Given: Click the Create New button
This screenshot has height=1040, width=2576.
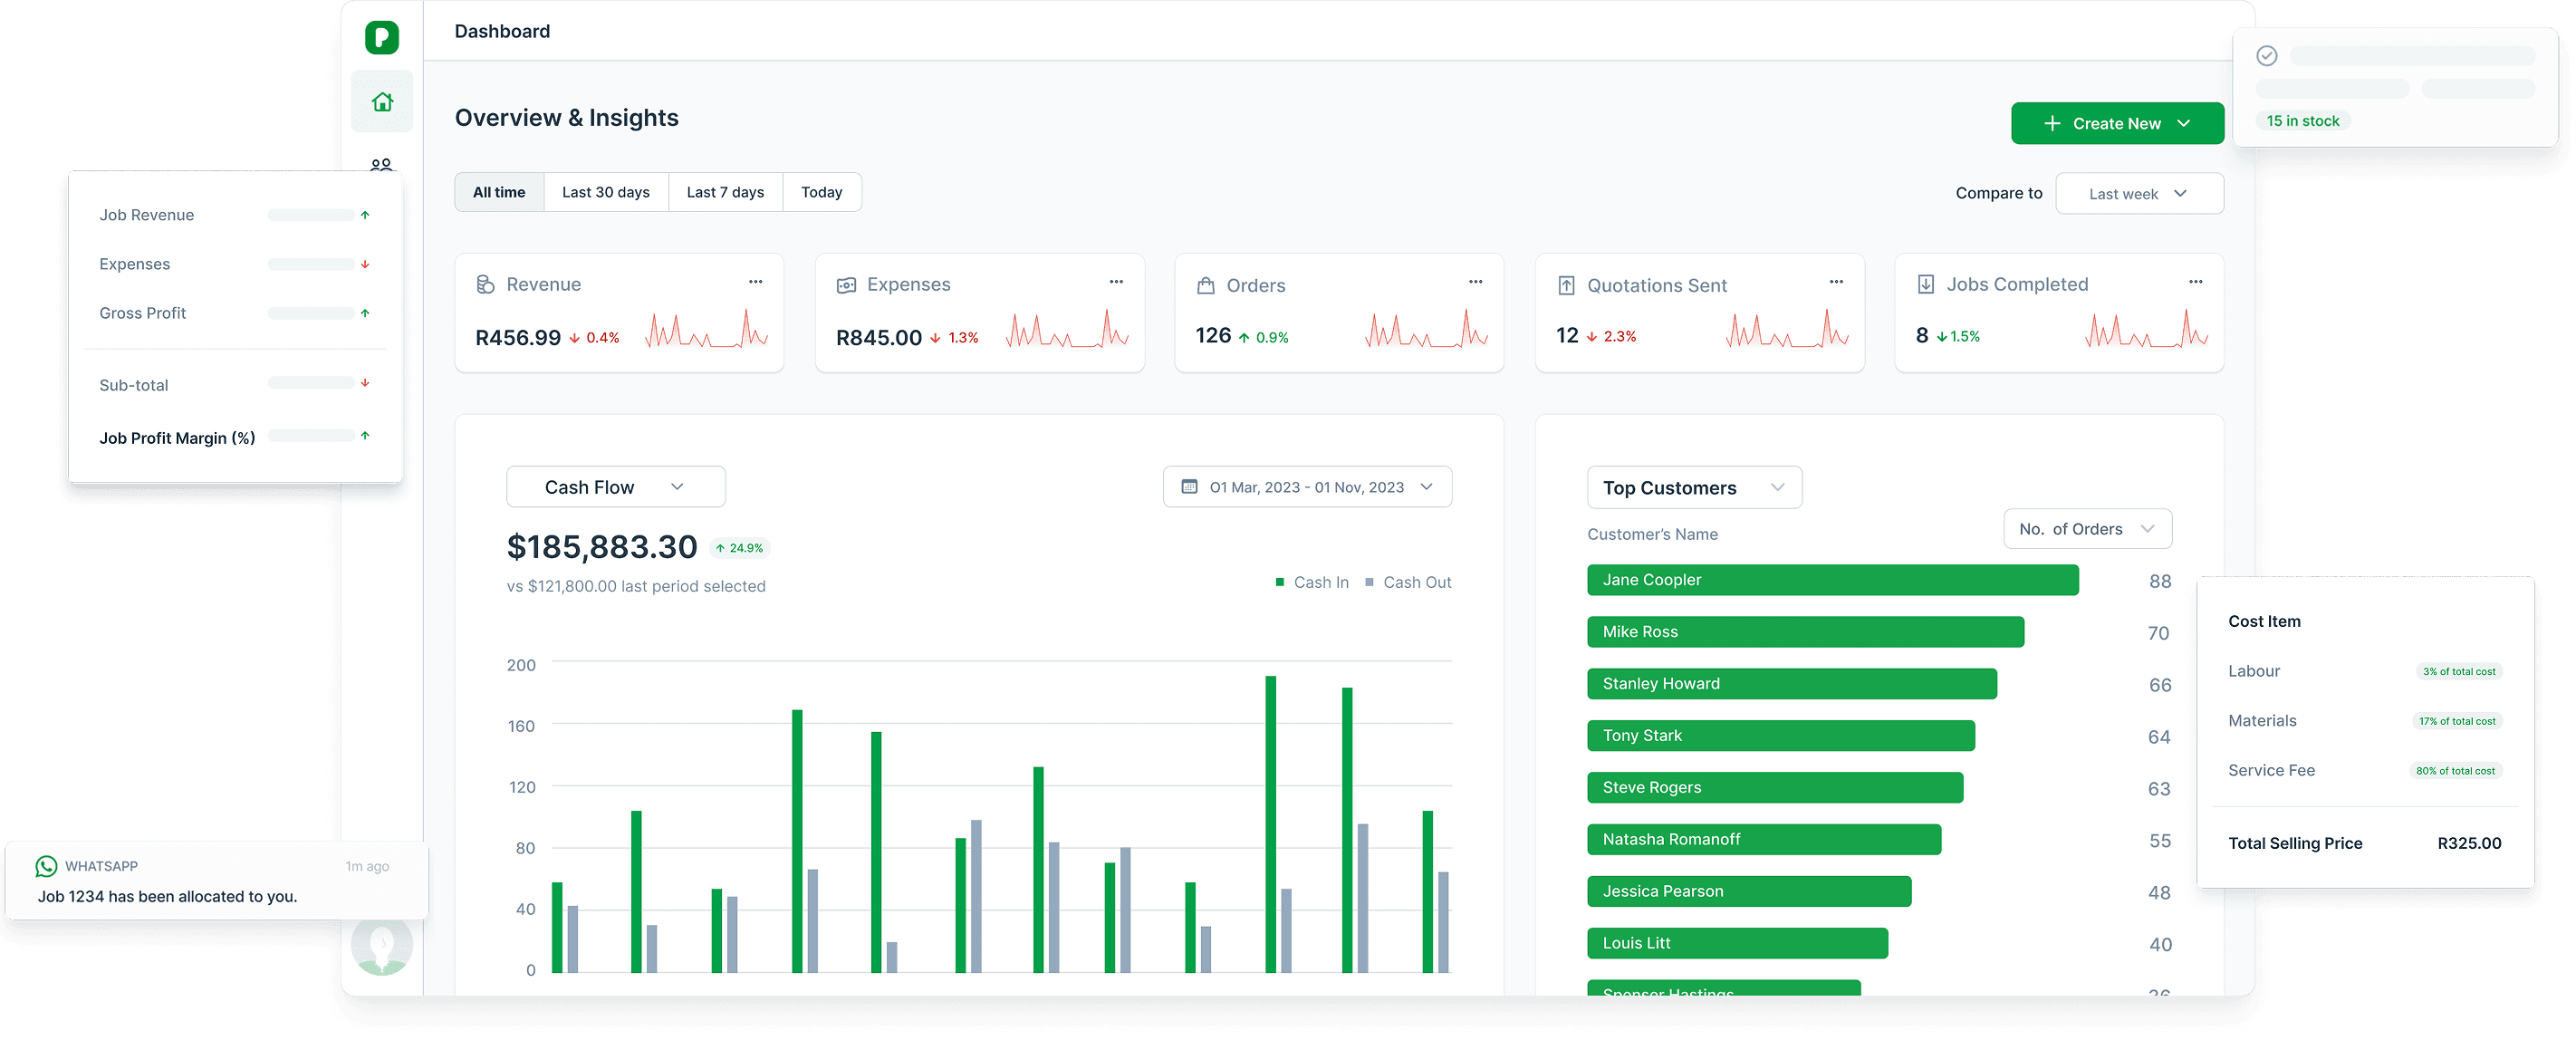Looking at the screenshot, I should (2116, 123).
